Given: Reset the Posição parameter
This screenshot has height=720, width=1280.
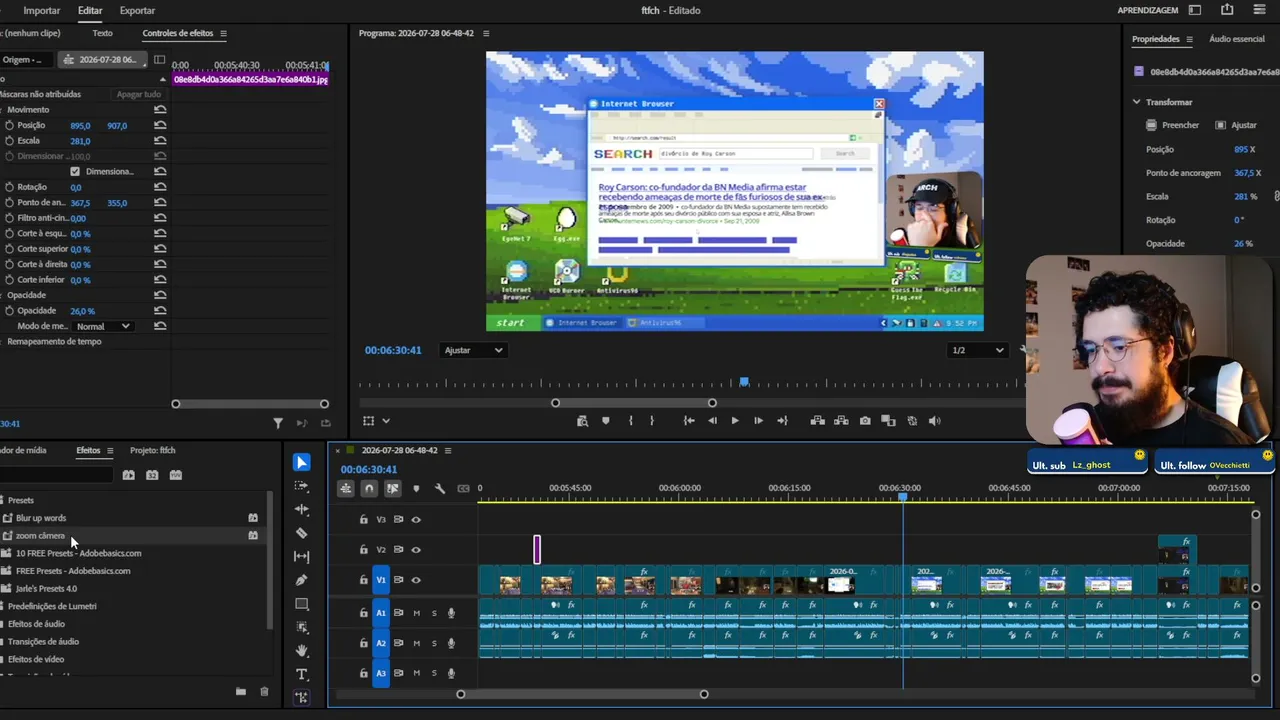Looking at the screenshot, I should click(160, 125).
